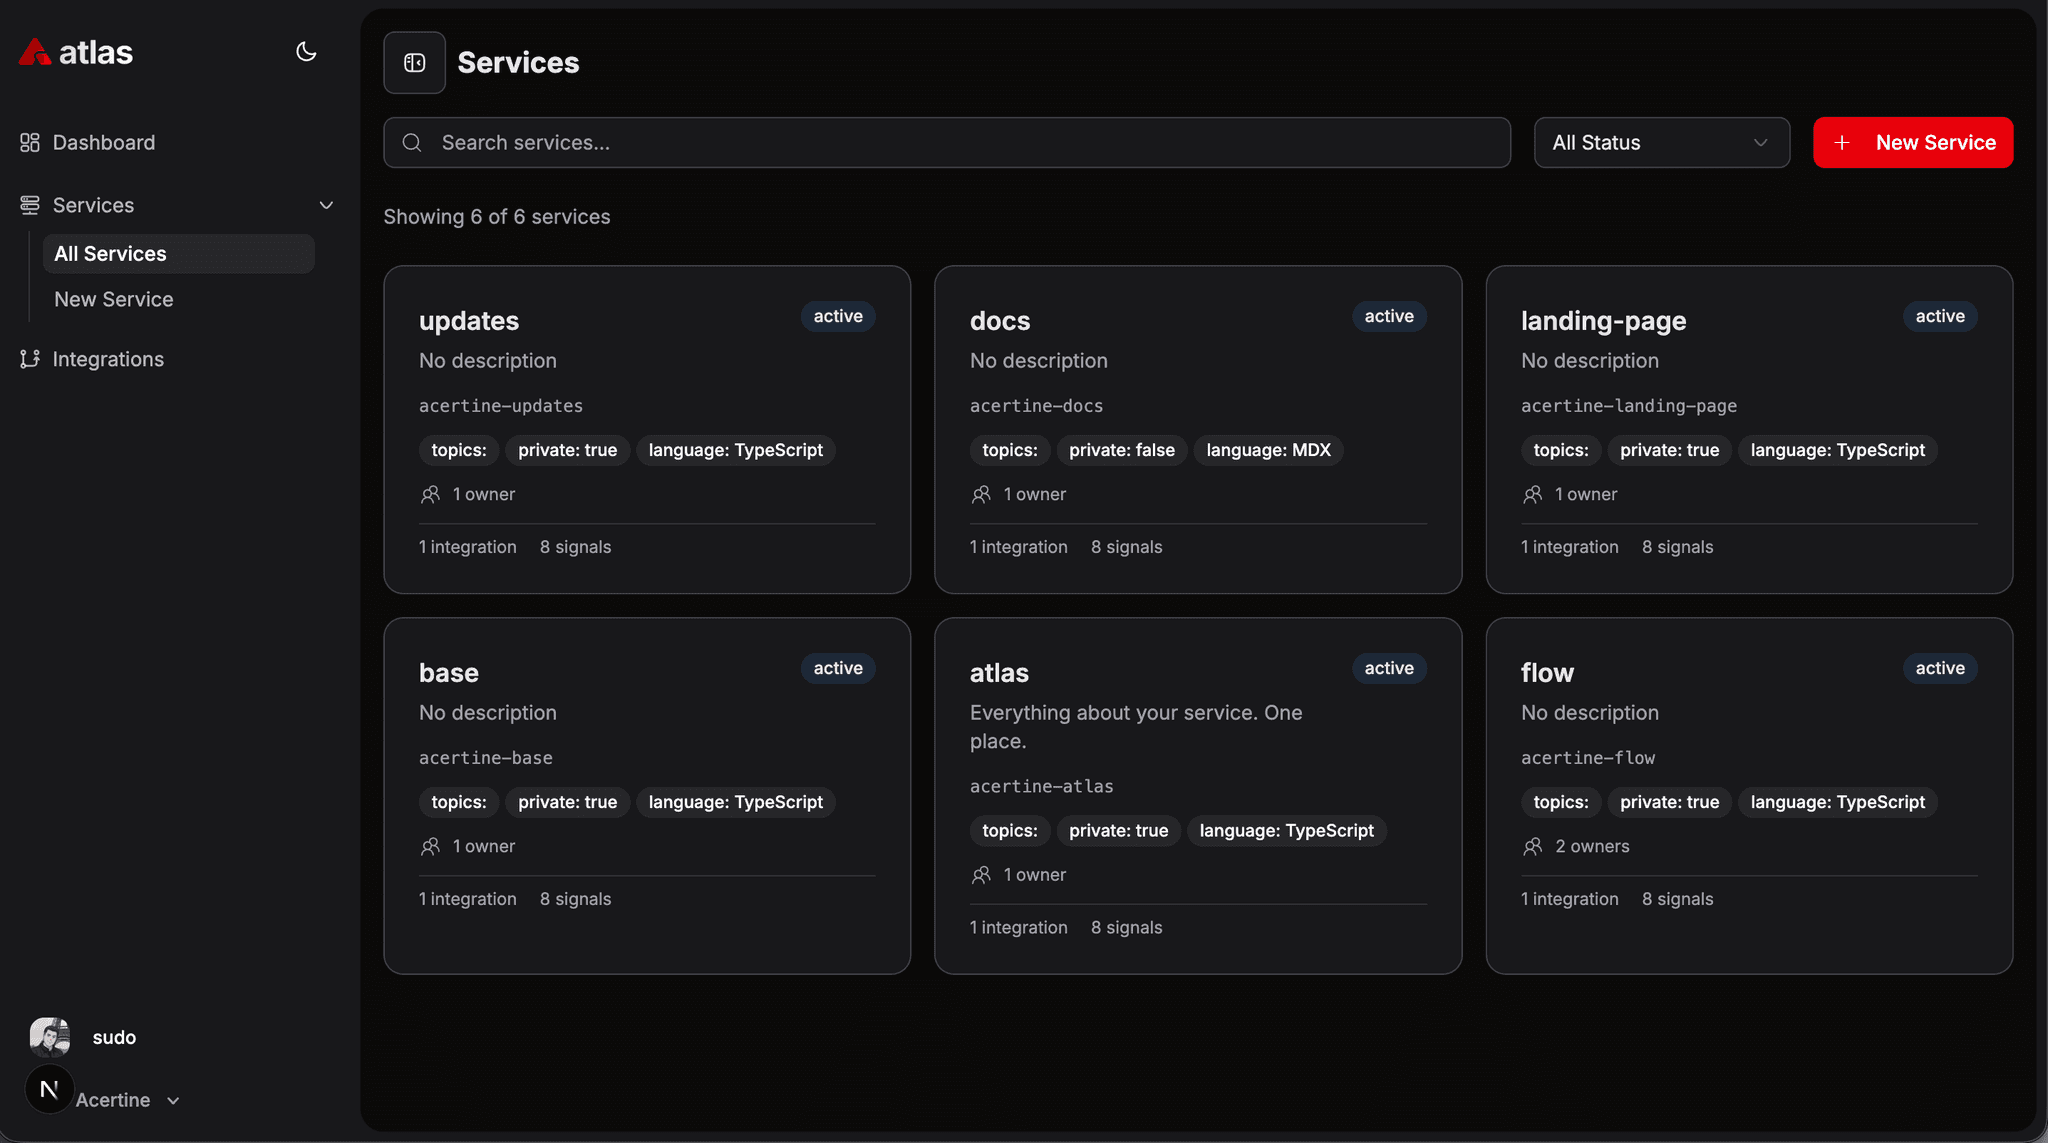Click the plus icon on New Service button

pos(1843,142)
